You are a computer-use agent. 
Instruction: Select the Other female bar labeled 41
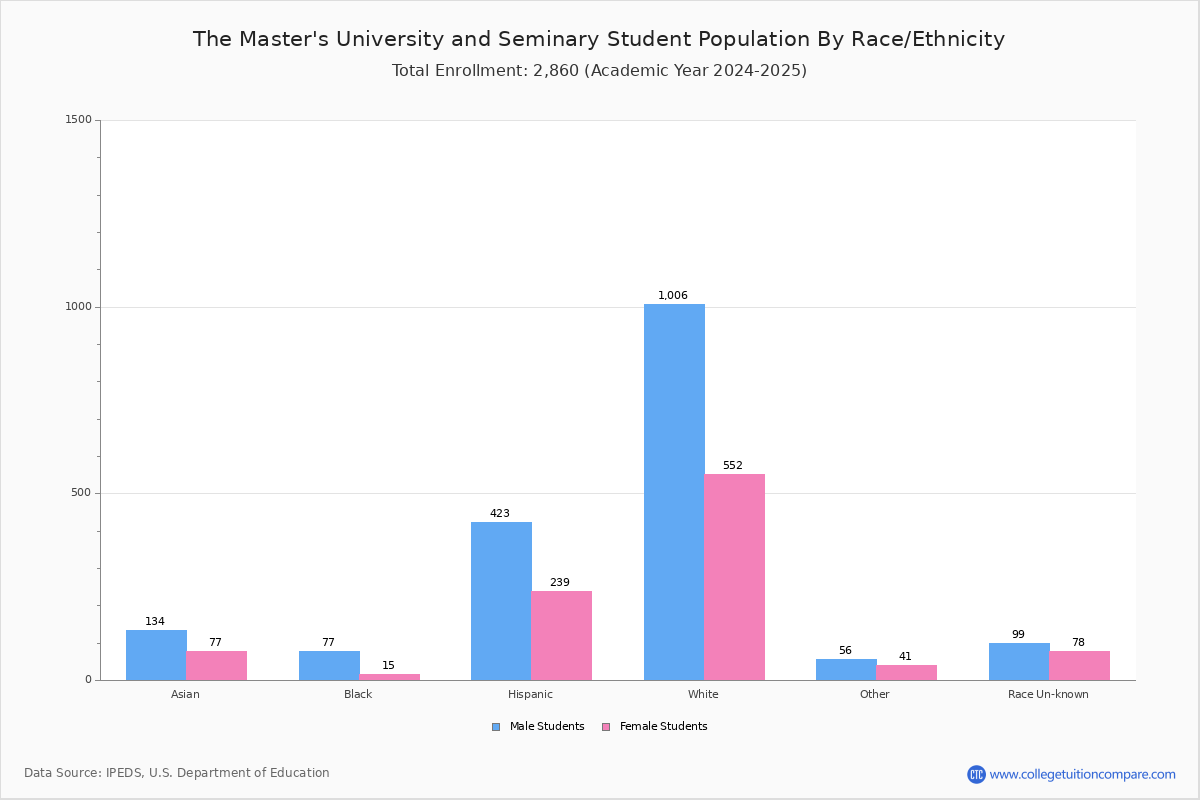coord(907,673)
